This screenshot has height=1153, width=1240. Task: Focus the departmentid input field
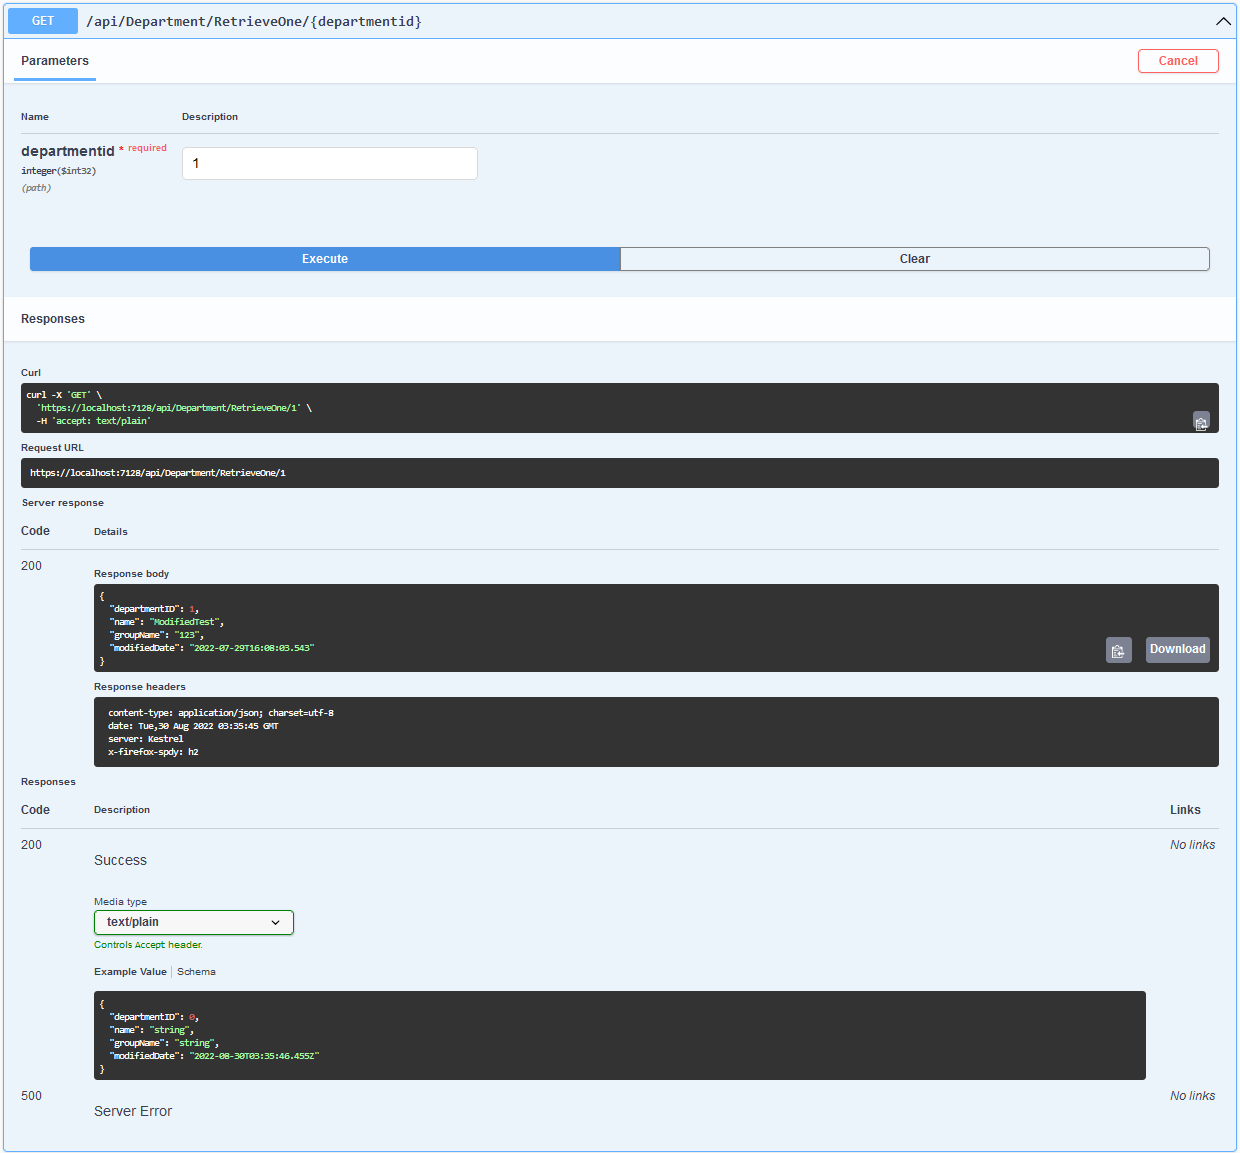[x=329, y=163]
